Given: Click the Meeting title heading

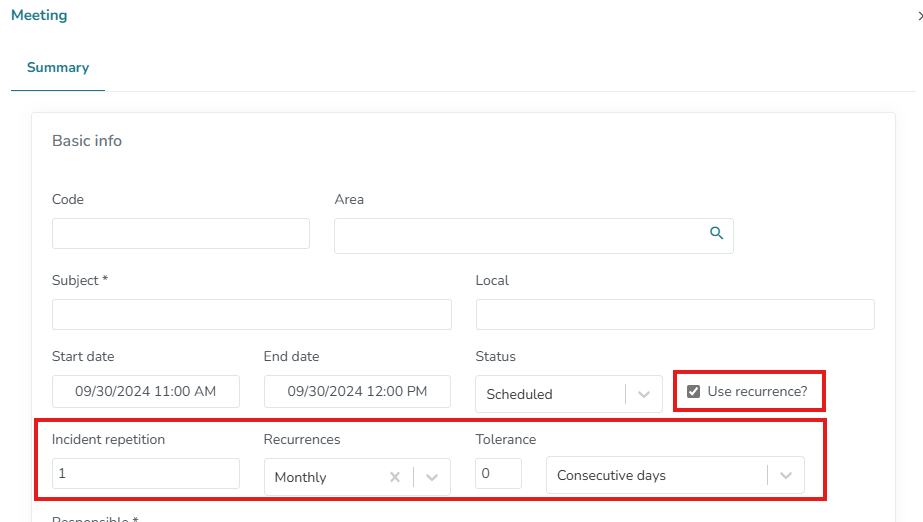Looking at the screenshot, I should [x=39, y=16].
